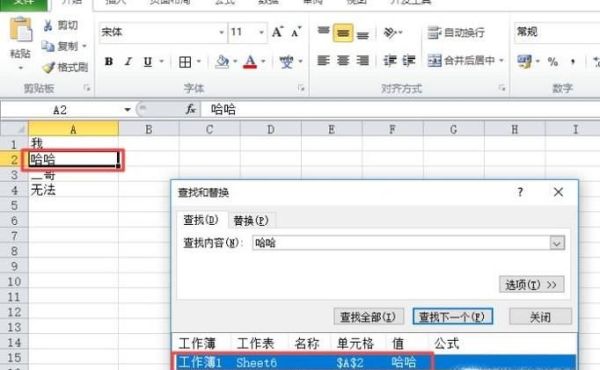The height and width of the screenshot is (370, 600).
Task: Toggle bold formatting
Action: [109, 62]
